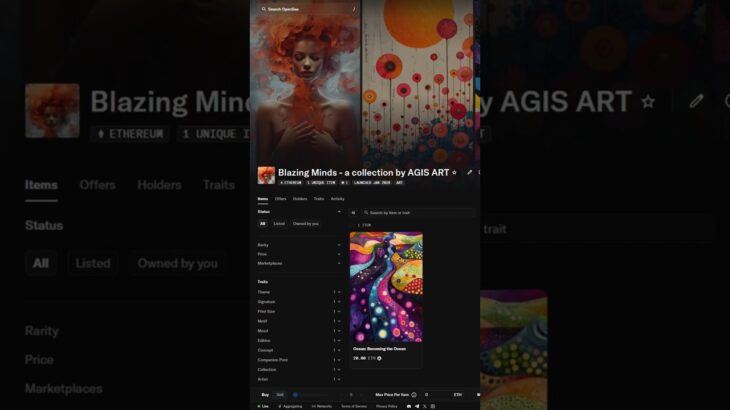
Task: Click the large blurred ETHEREUM chip in background
Action: point(130,134)
